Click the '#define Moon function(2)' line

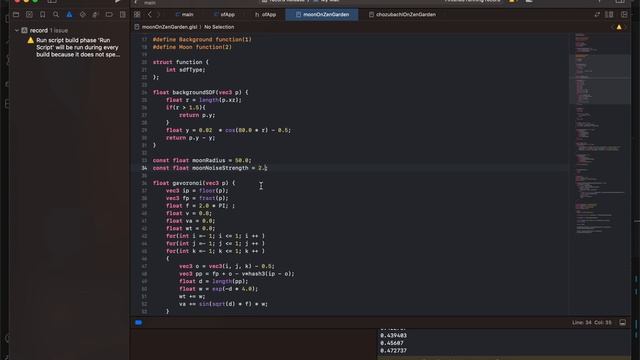point(192,47)
